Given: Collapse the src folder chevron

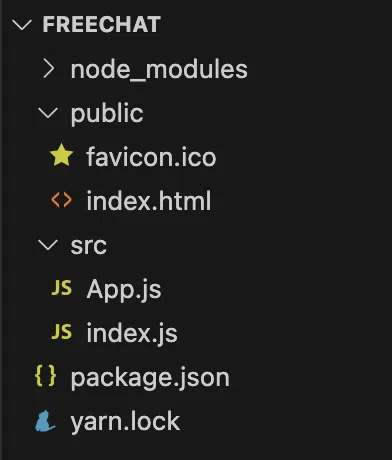Looking at the screenshot, I should (x=48, y=245).
